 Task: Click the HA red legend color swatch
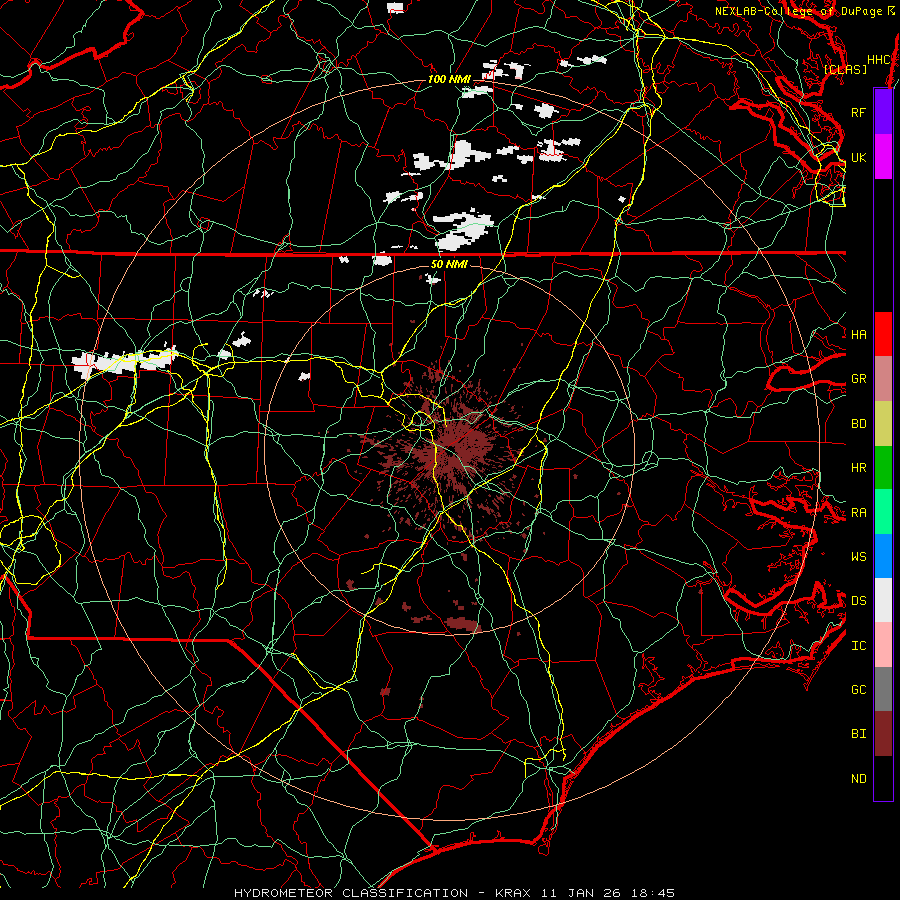click(x=883, y=334)
